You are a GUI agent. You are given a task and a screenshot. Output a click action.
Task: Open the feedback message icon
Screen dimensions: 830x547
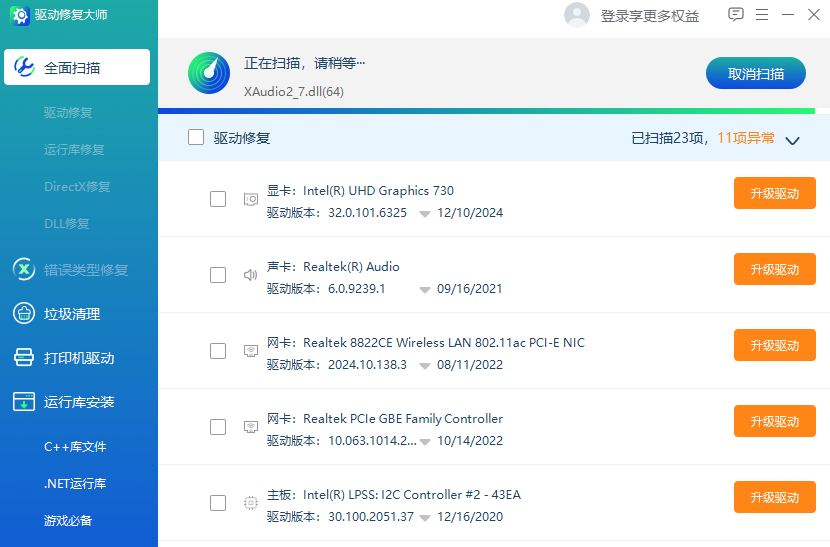[x=736, y=14]
